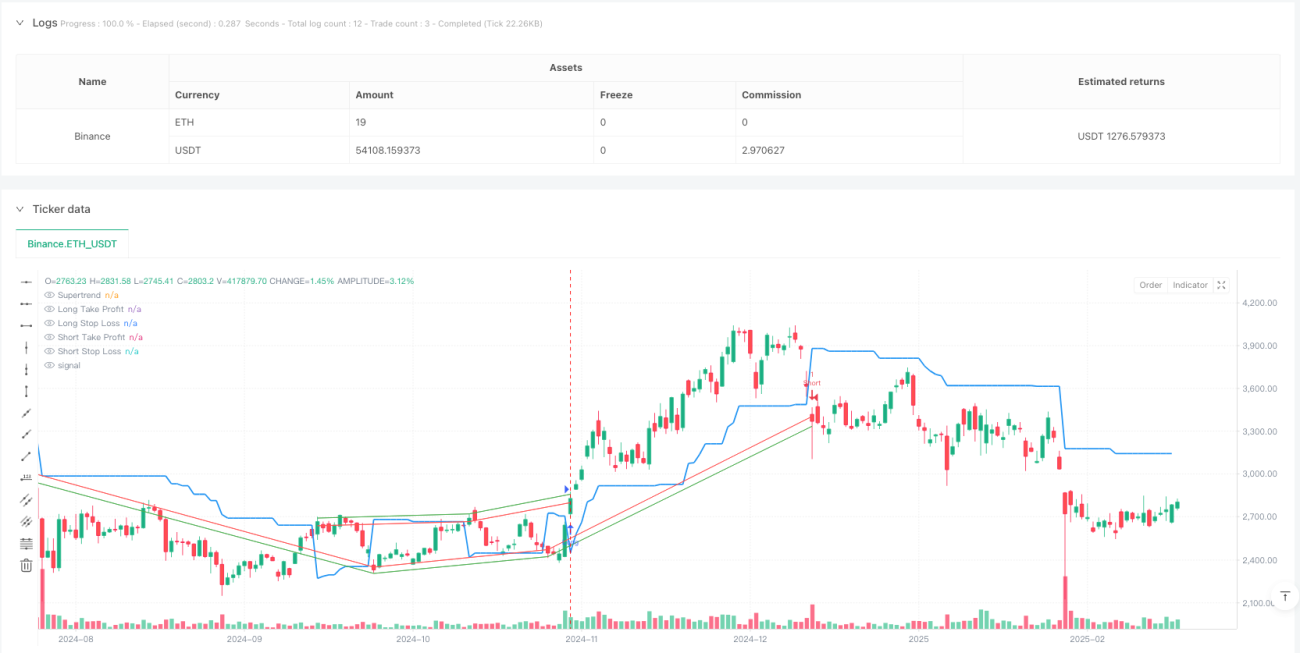
Task: Click the 3,600.00 price axis label
Action: click(1259, 388)
